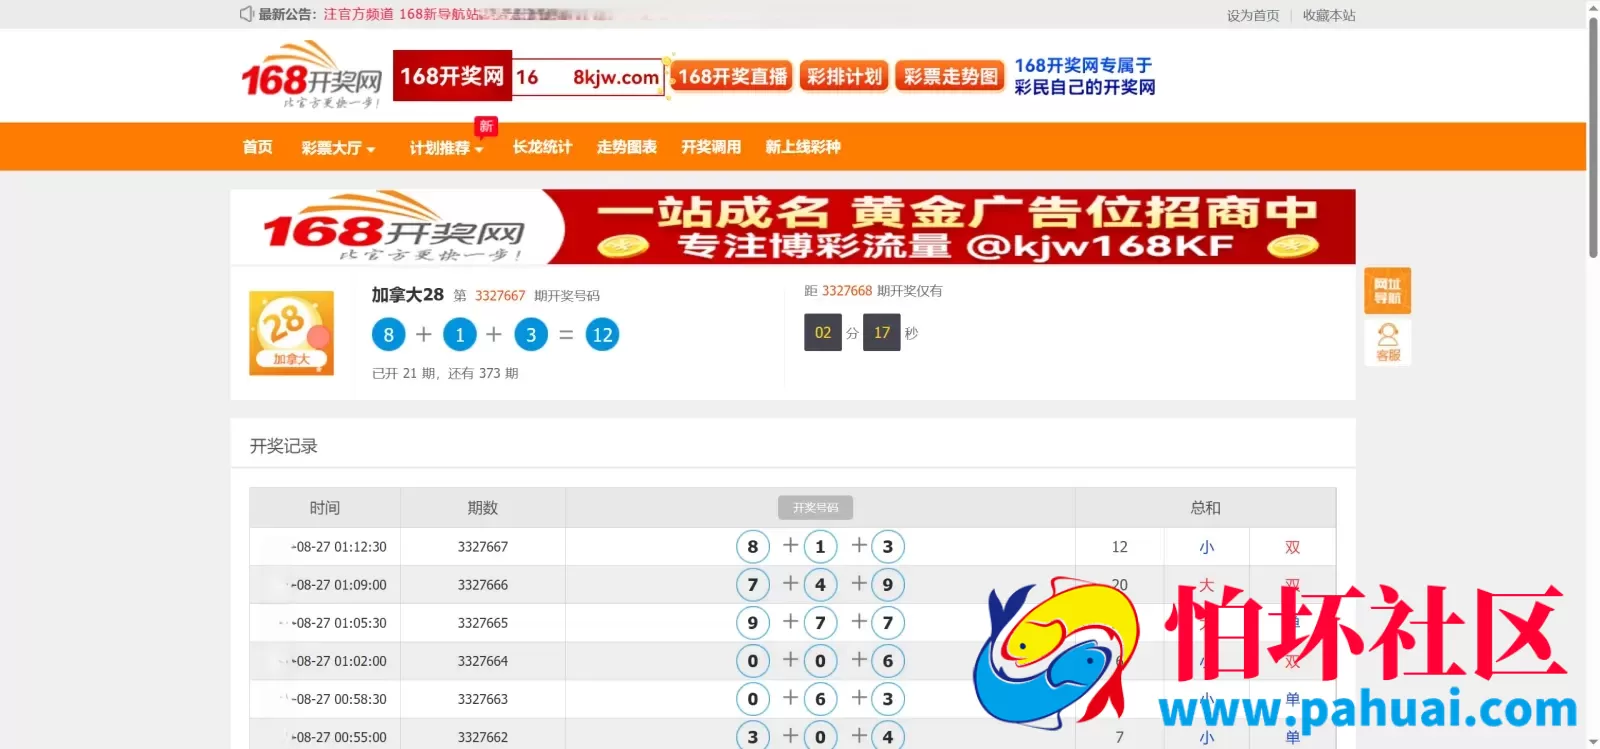
Task: Click the orange 3327668 next period number
Action: click(847, 291)
